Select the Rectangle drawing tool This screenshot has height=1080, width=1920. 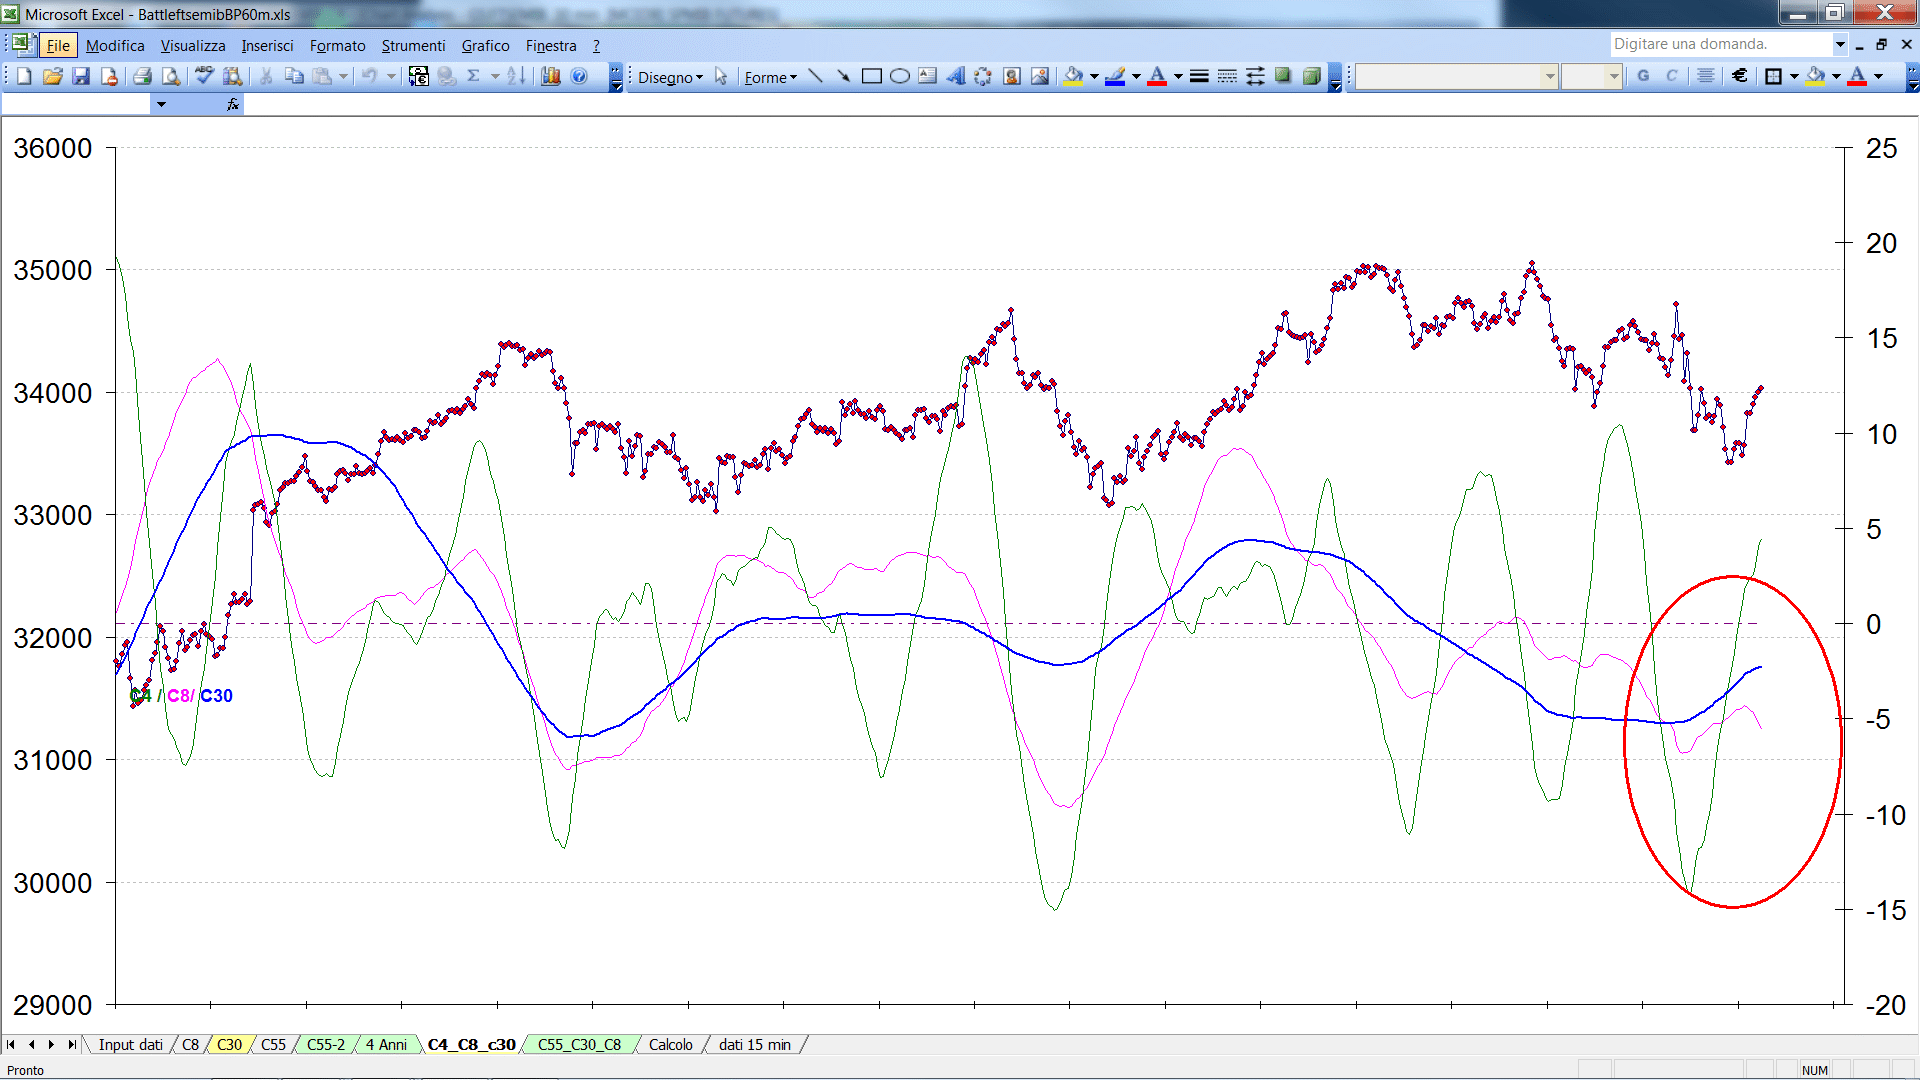[x=871, y=76]
